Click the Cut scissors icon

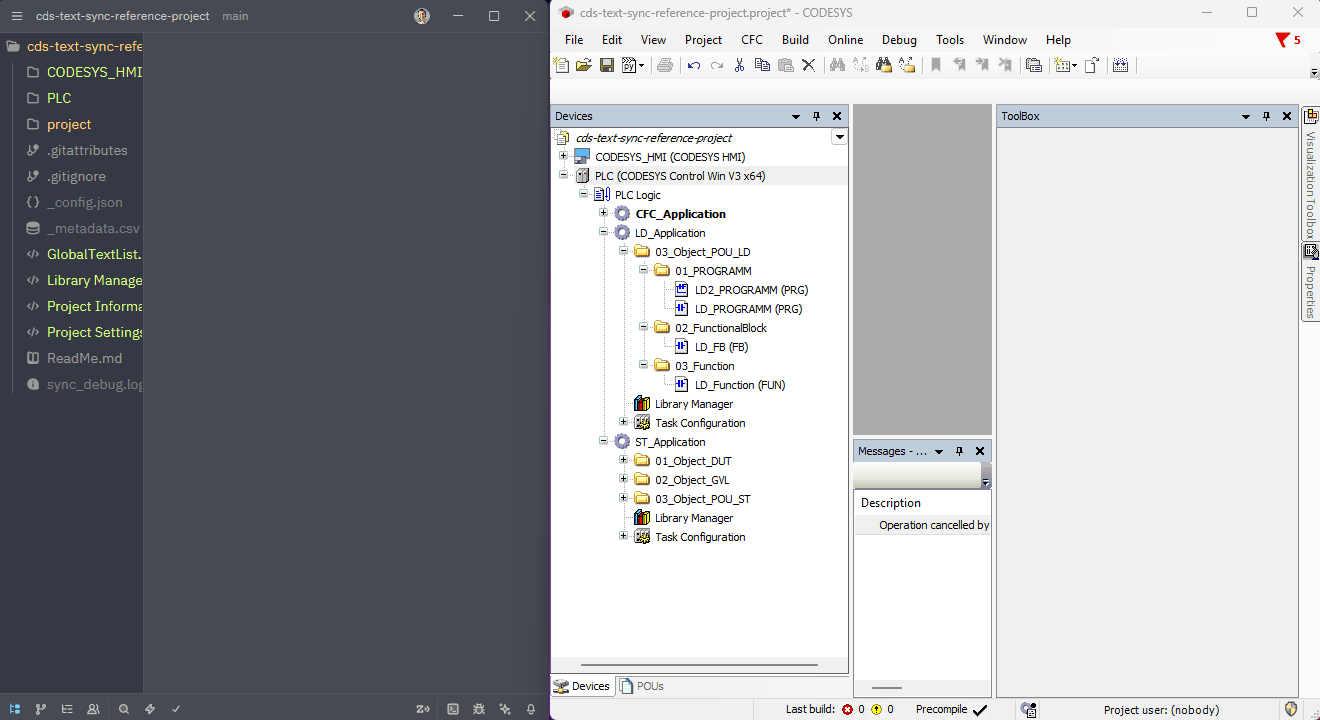739,65
